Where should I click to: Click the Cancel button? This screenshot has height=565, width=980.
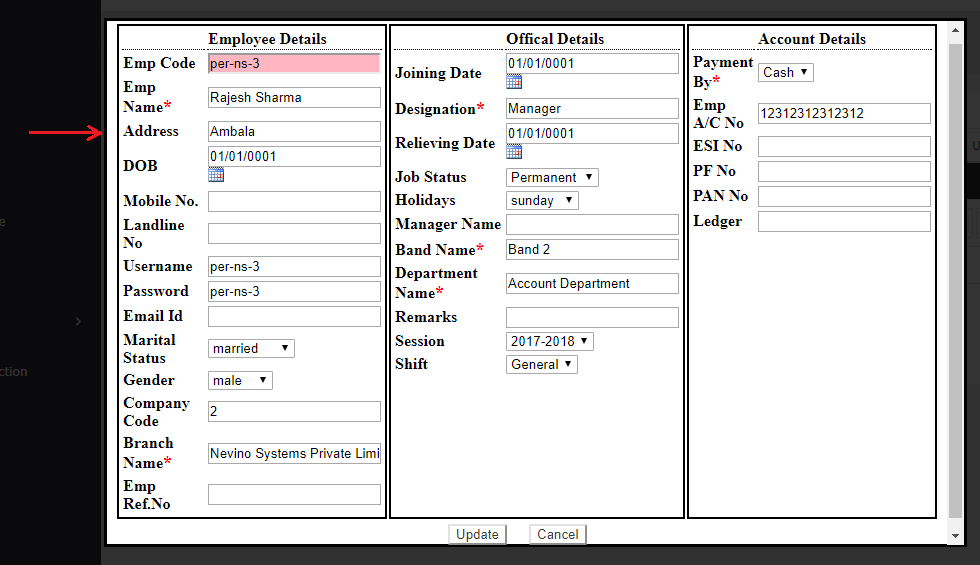click(x=557, y=534)
